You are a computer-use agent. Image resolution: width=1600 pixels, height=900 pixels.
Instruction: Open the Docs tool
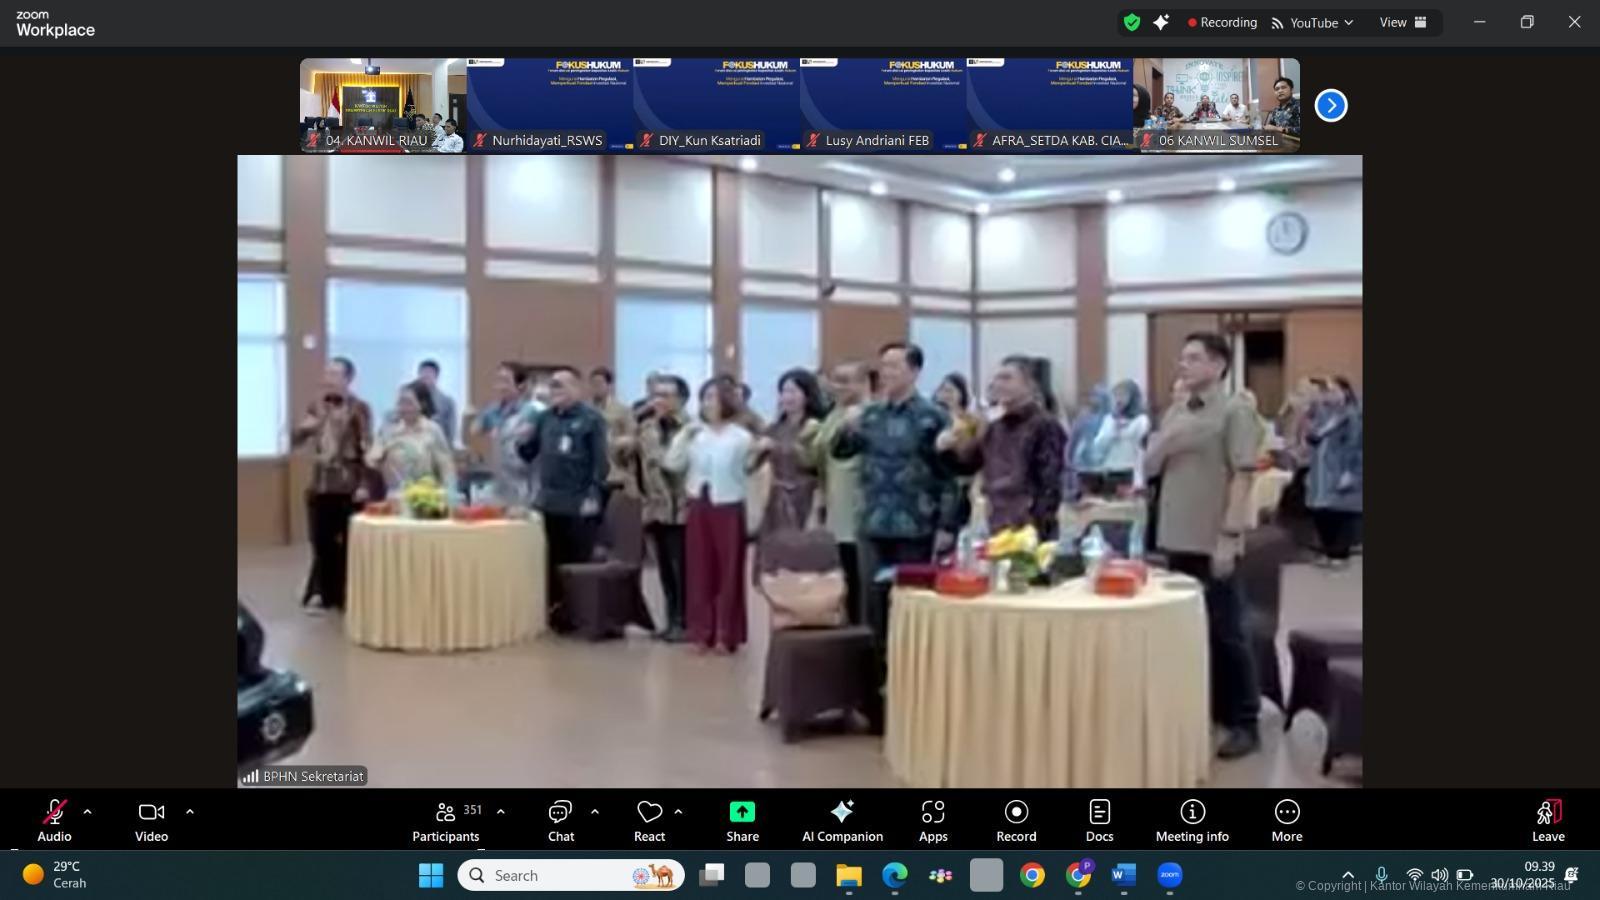[x=1099, y=820]
